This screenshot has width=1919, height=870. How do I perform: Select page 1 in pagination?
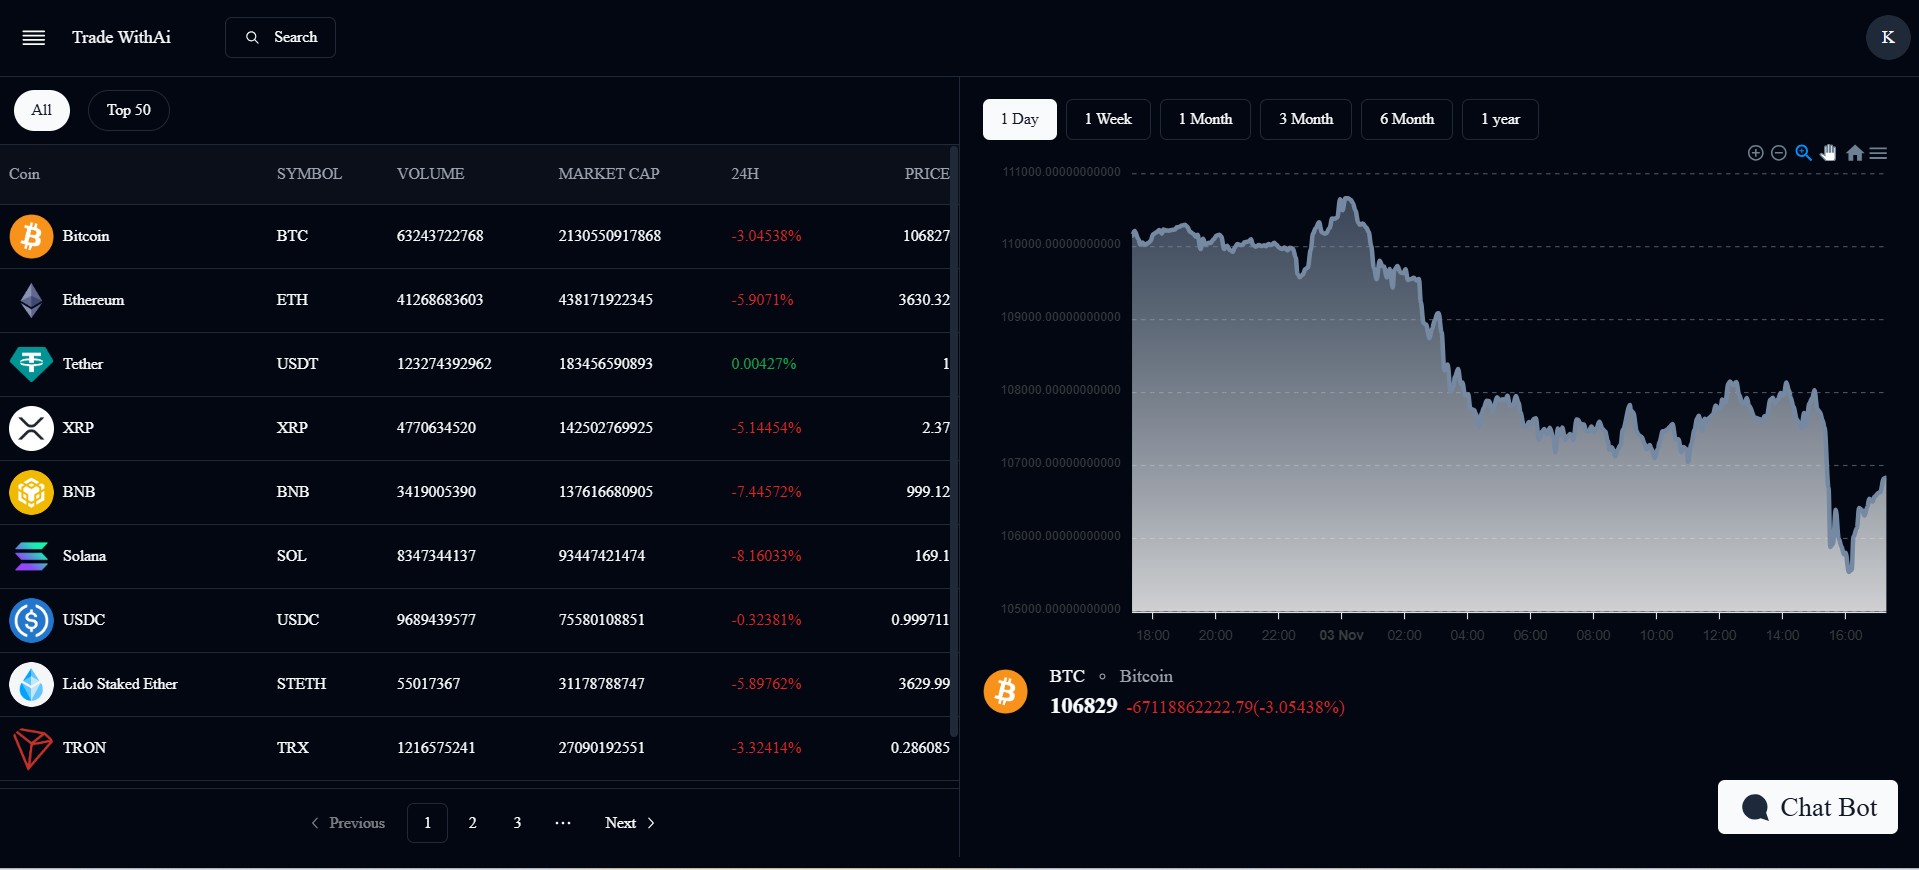pos(427,823)
